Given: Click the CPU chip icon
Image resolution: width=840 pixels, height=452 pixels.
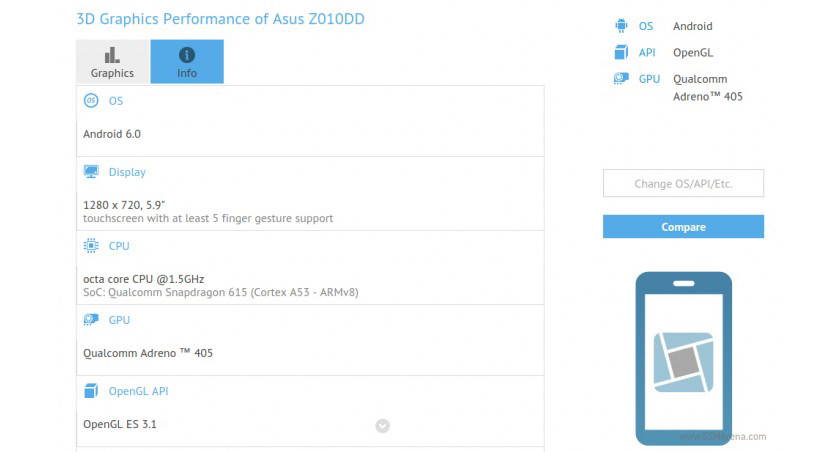Looking at the screenshot, I should click(x=91, y=246).
